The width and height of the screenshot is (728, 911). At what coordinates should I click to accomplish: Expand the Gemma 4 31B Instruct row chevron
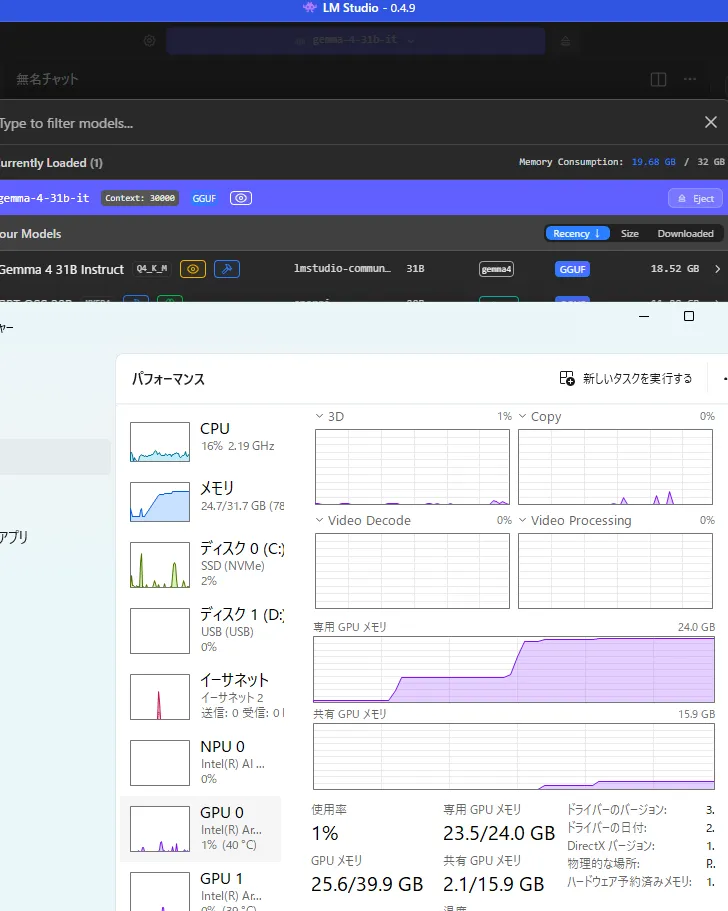tap(717, 269)
